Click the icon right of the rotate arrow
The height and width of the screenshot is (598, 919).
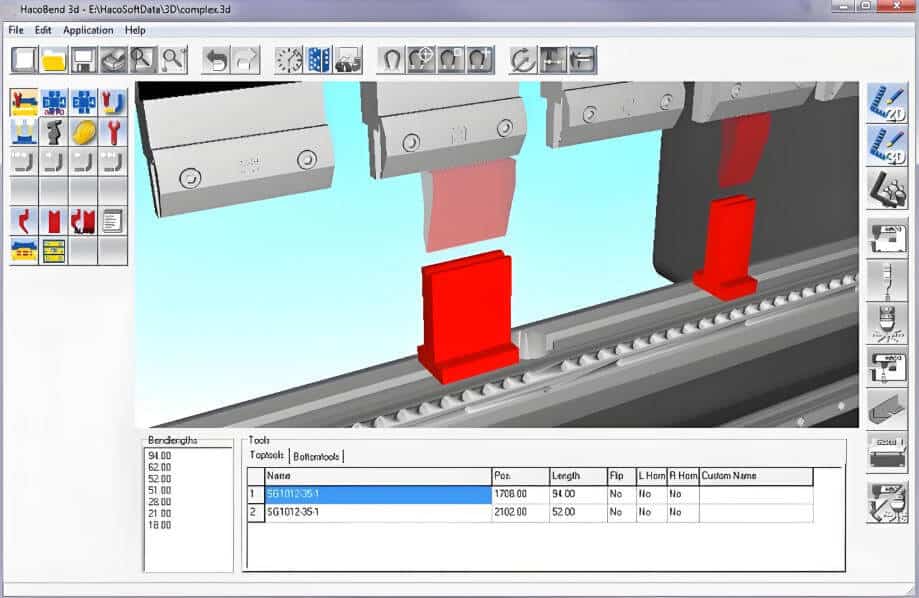click(553, 60)
